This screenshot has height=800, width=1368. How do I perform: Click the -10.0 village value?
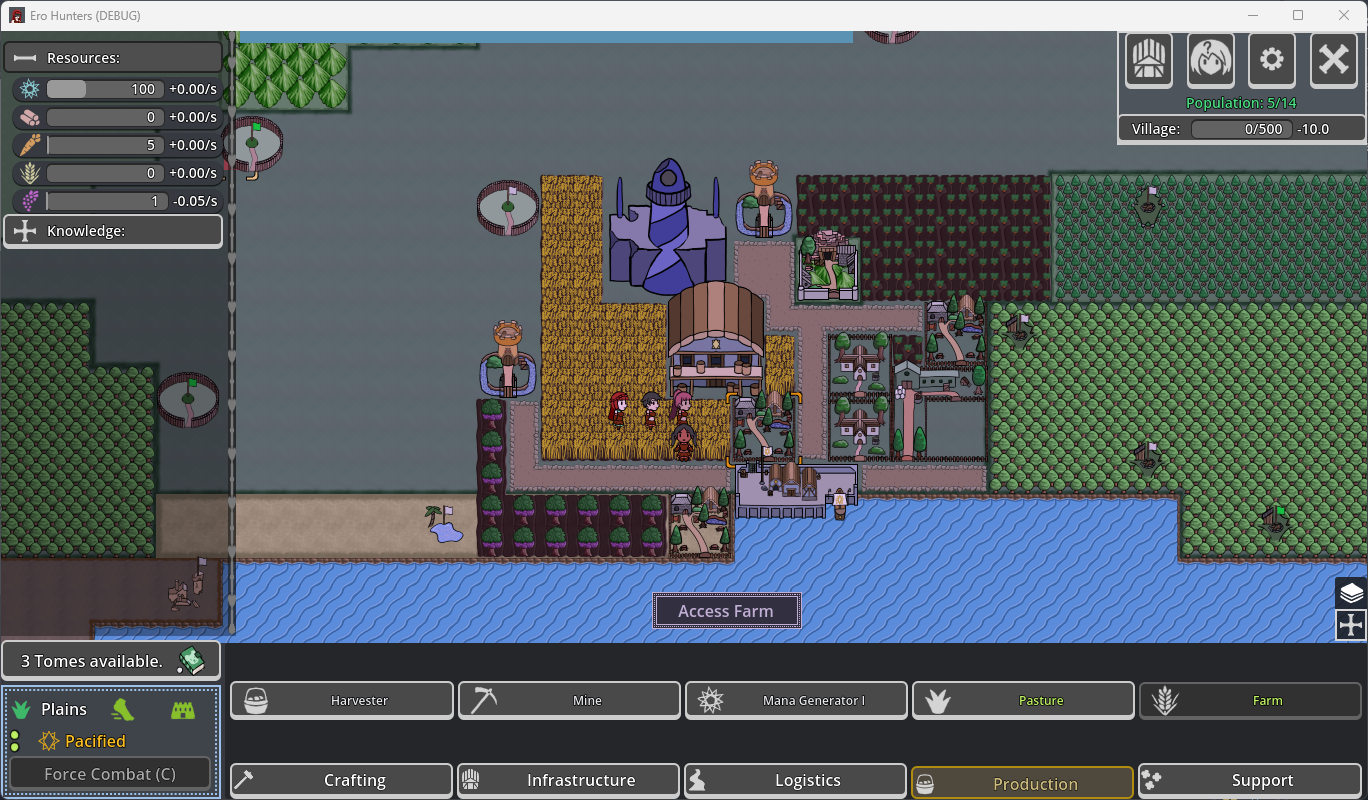1311,129
